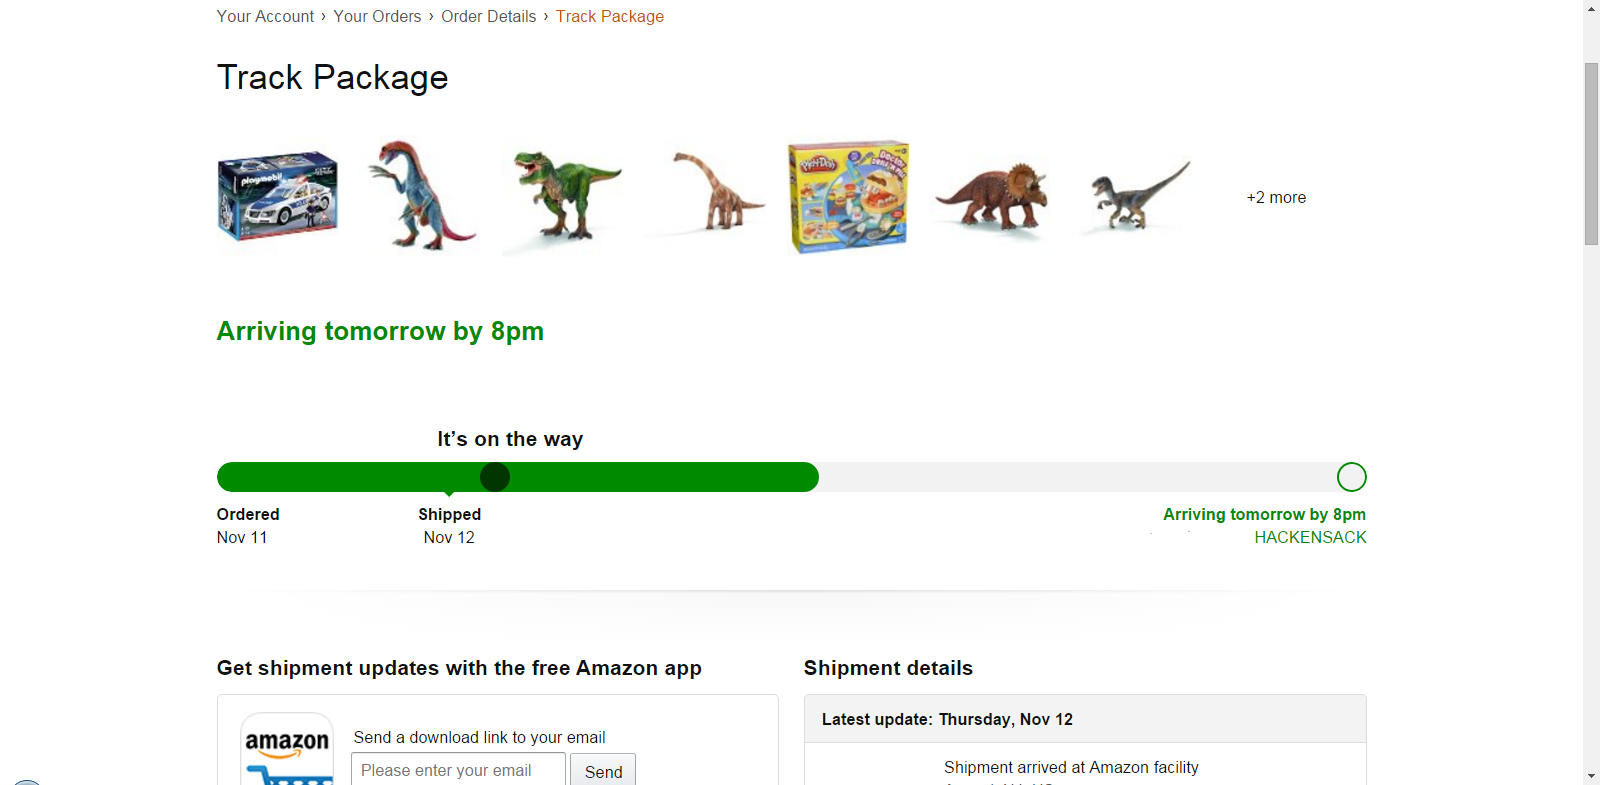Click the Shipped marker on the progress bar
The height and width of the screenshot is (785, 1600).
[x=495, y=477]
